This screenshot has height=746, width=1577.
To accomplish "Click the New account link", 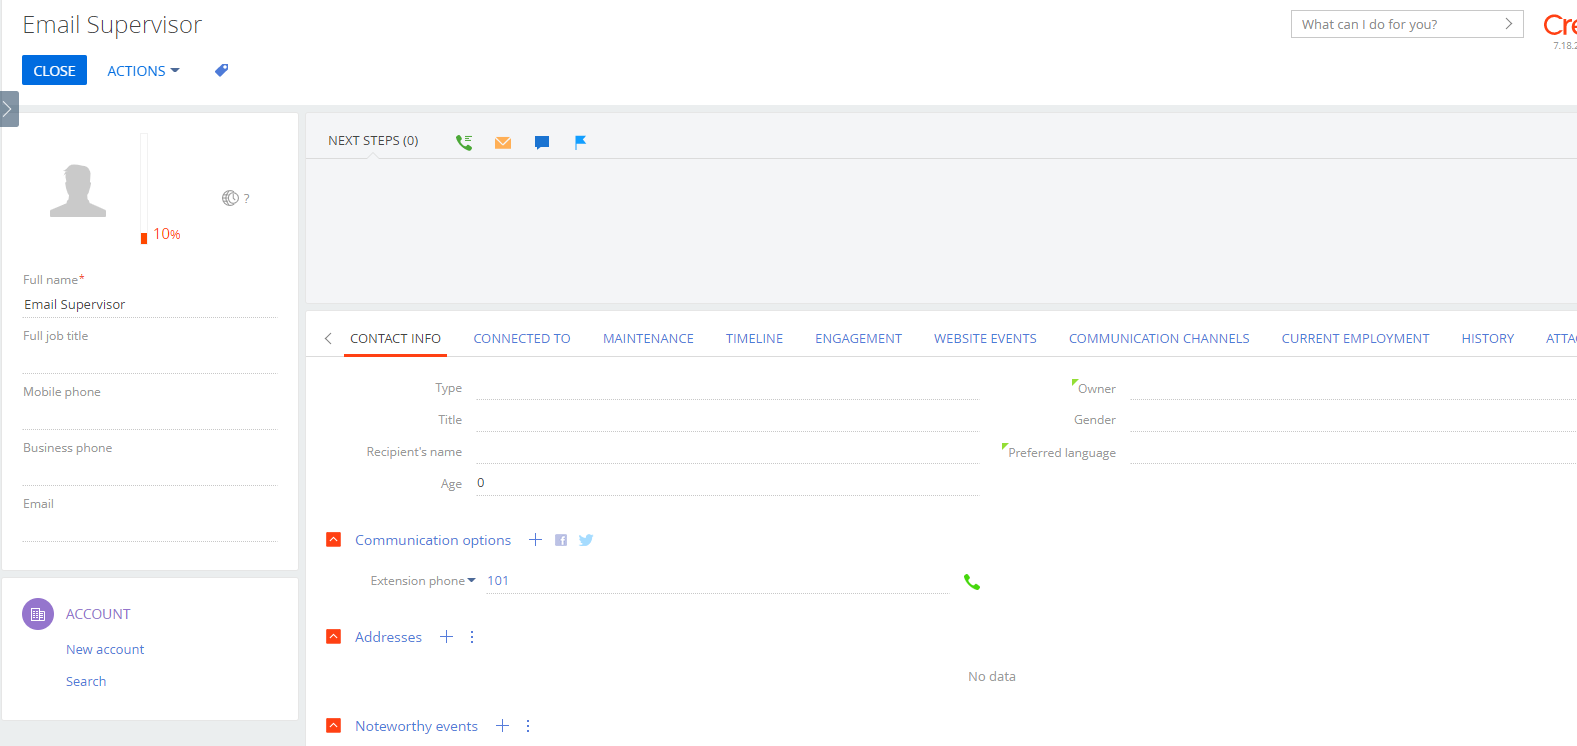I will point(105,650).
